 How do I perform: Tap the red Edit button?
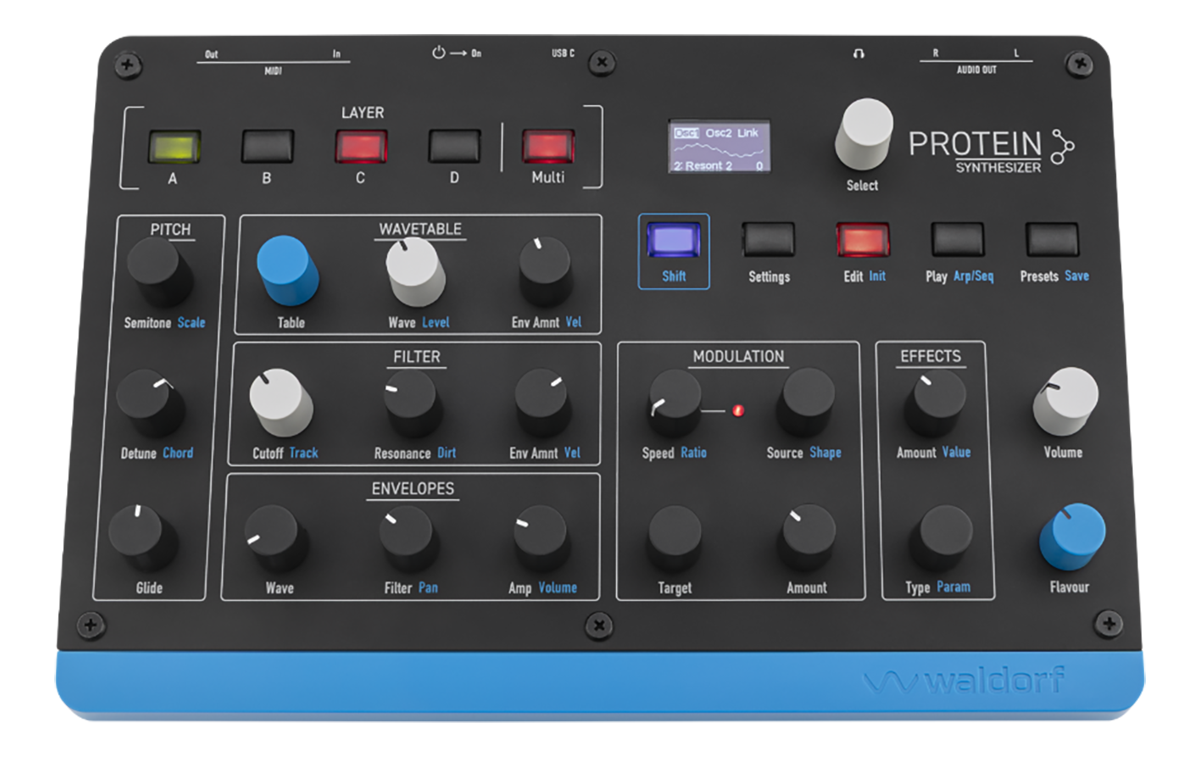coord(863,240)
